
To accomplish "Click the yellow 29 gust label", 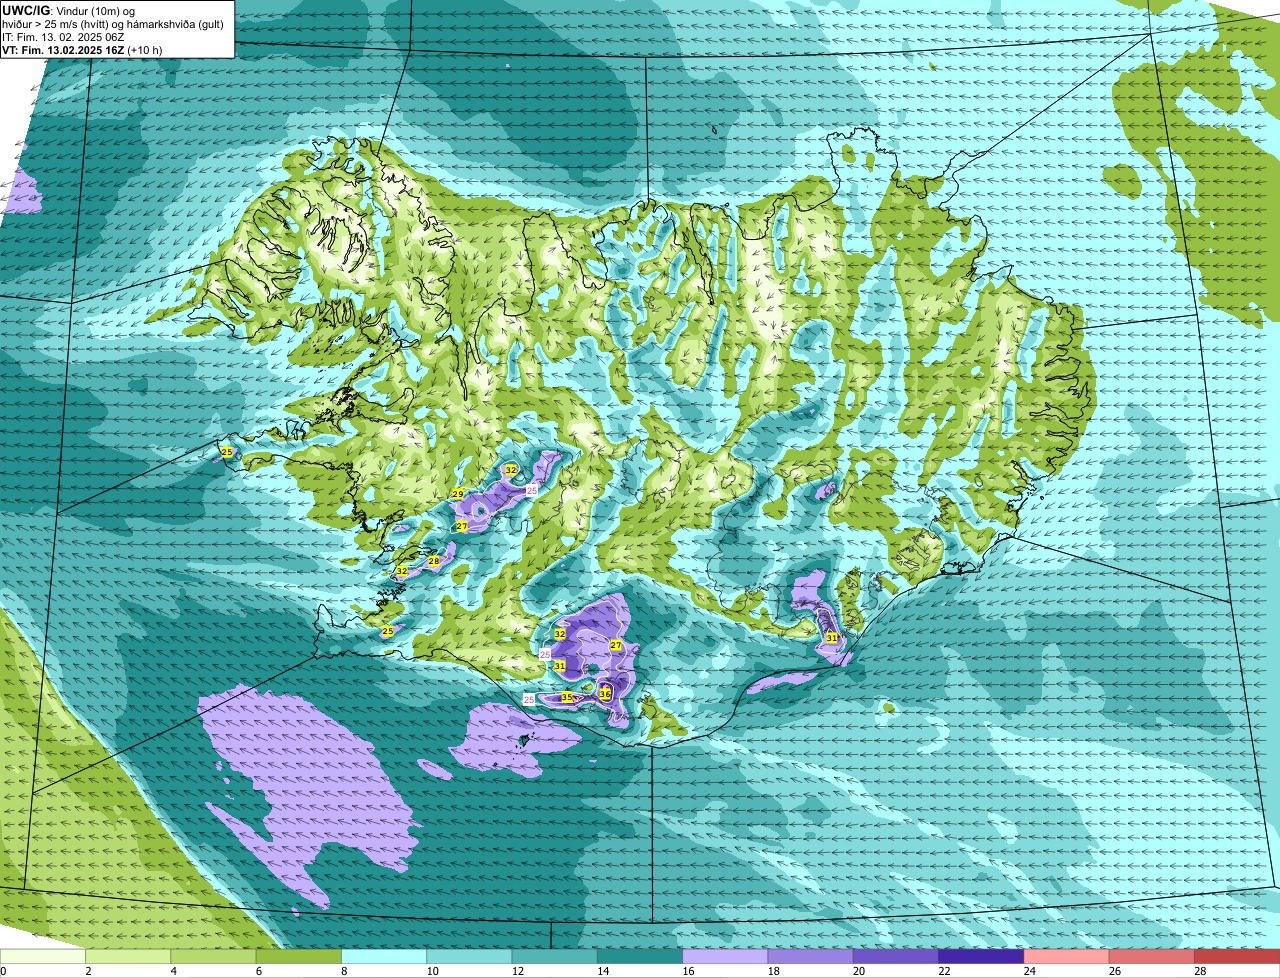I will coord(458,494).
